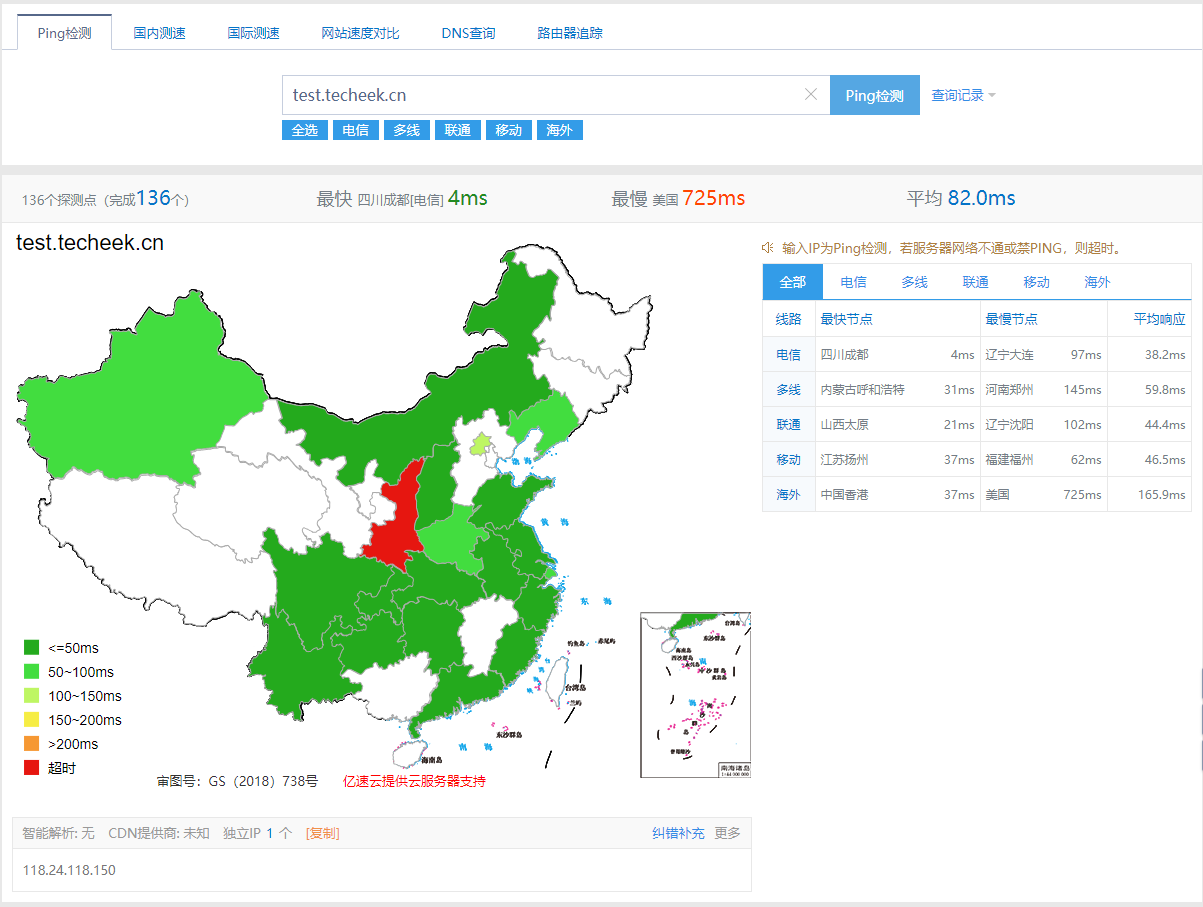Expand the 更多 option
This screenshot has width=1203, height=907.
[727, 833]
